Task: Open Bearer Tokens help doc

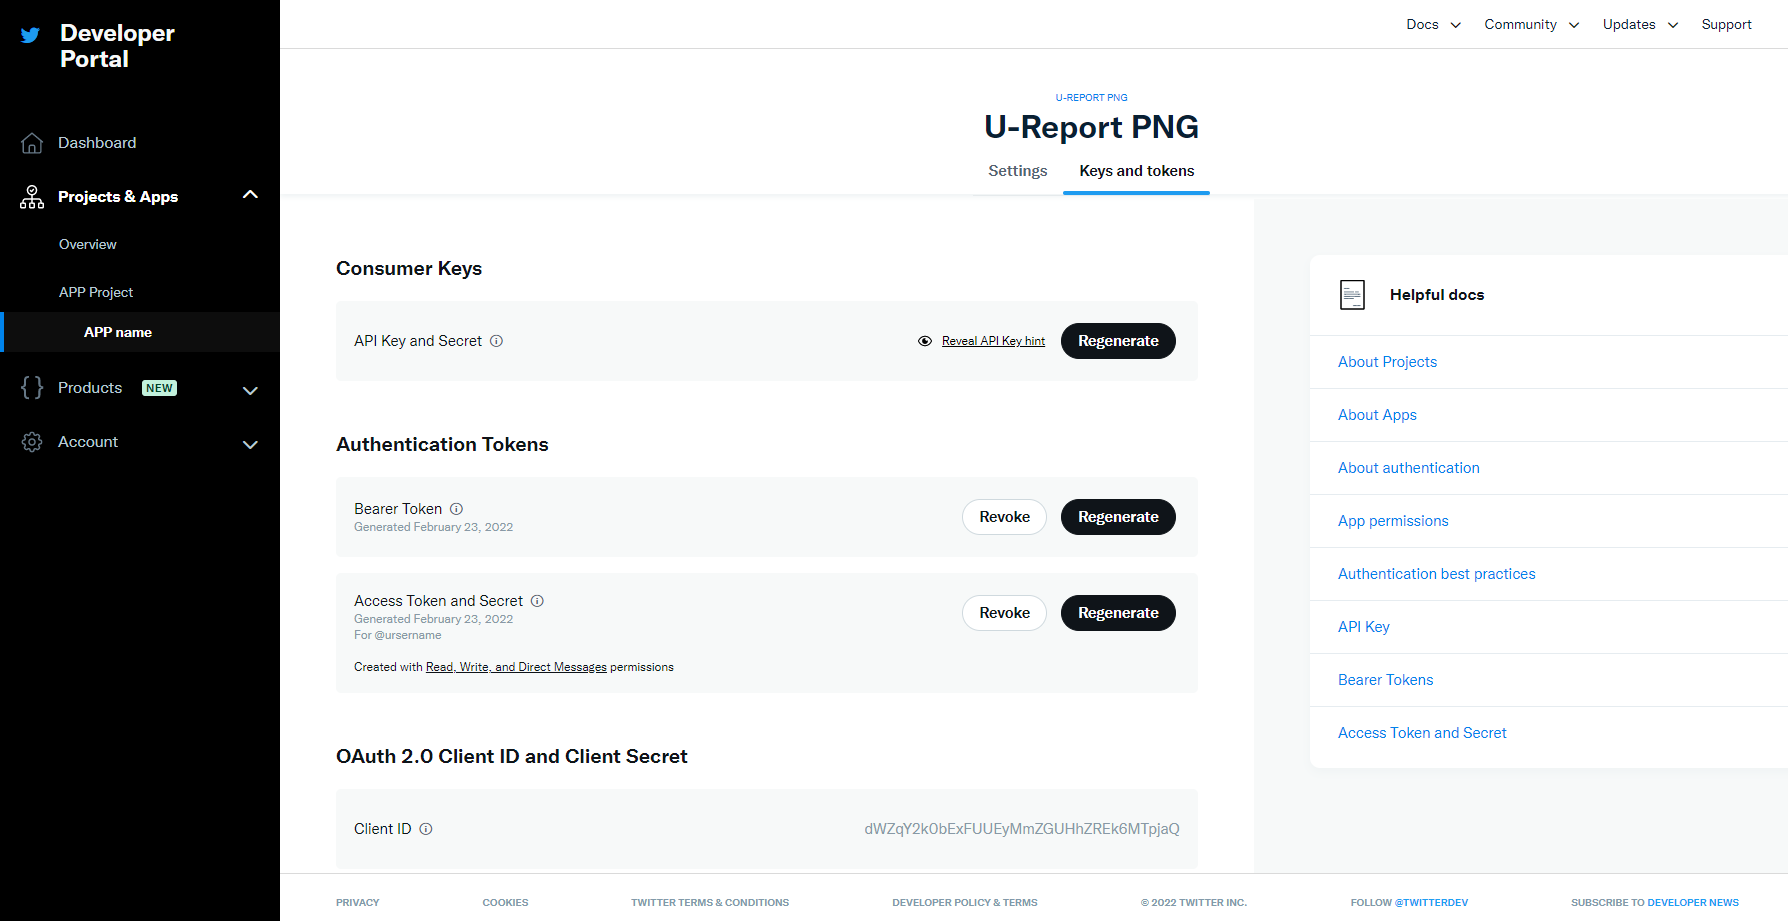Action: (x=1385, y=680)
